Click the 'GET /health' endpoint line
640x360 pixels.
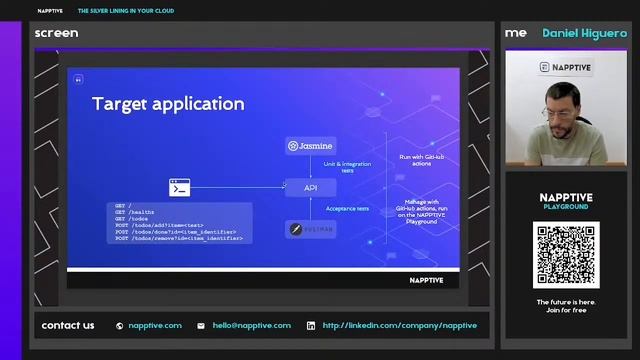135,212
